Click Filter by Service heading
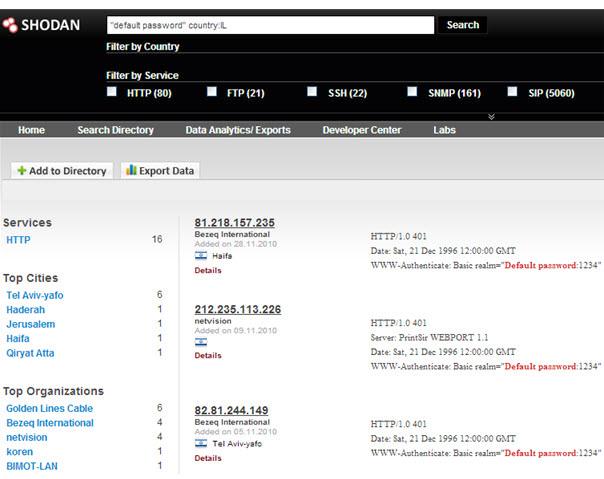The height and width of the screenshot is (479, 604). click(143, 76)
